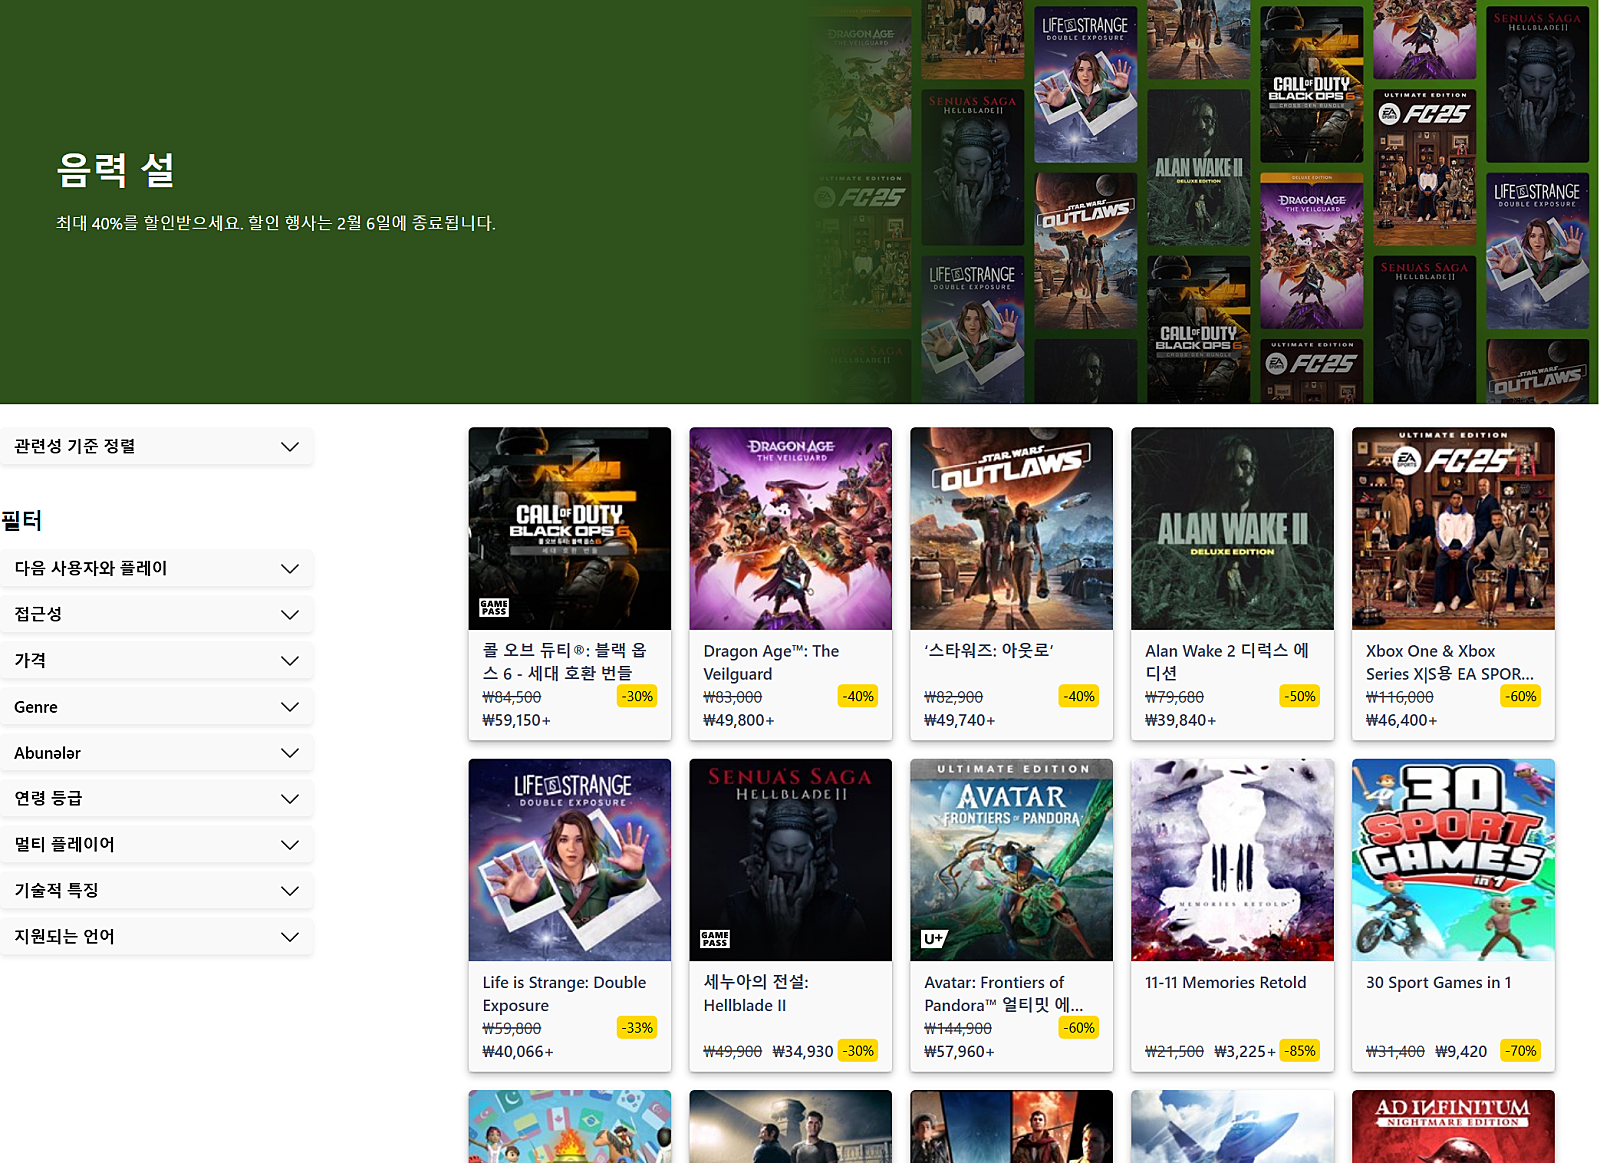Open Alan Wake II Deluxe cover image
The height and width of the screenshot is (1163, 1600).
coord(1233,529)
